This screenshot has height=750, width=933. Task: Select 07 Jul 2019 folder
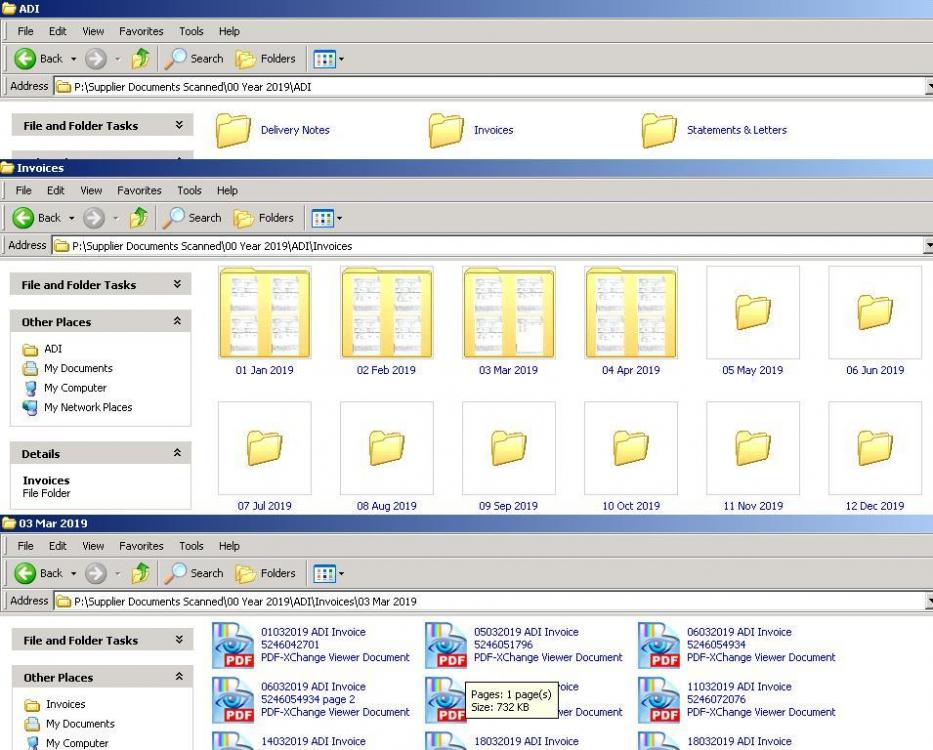[265, 457]
